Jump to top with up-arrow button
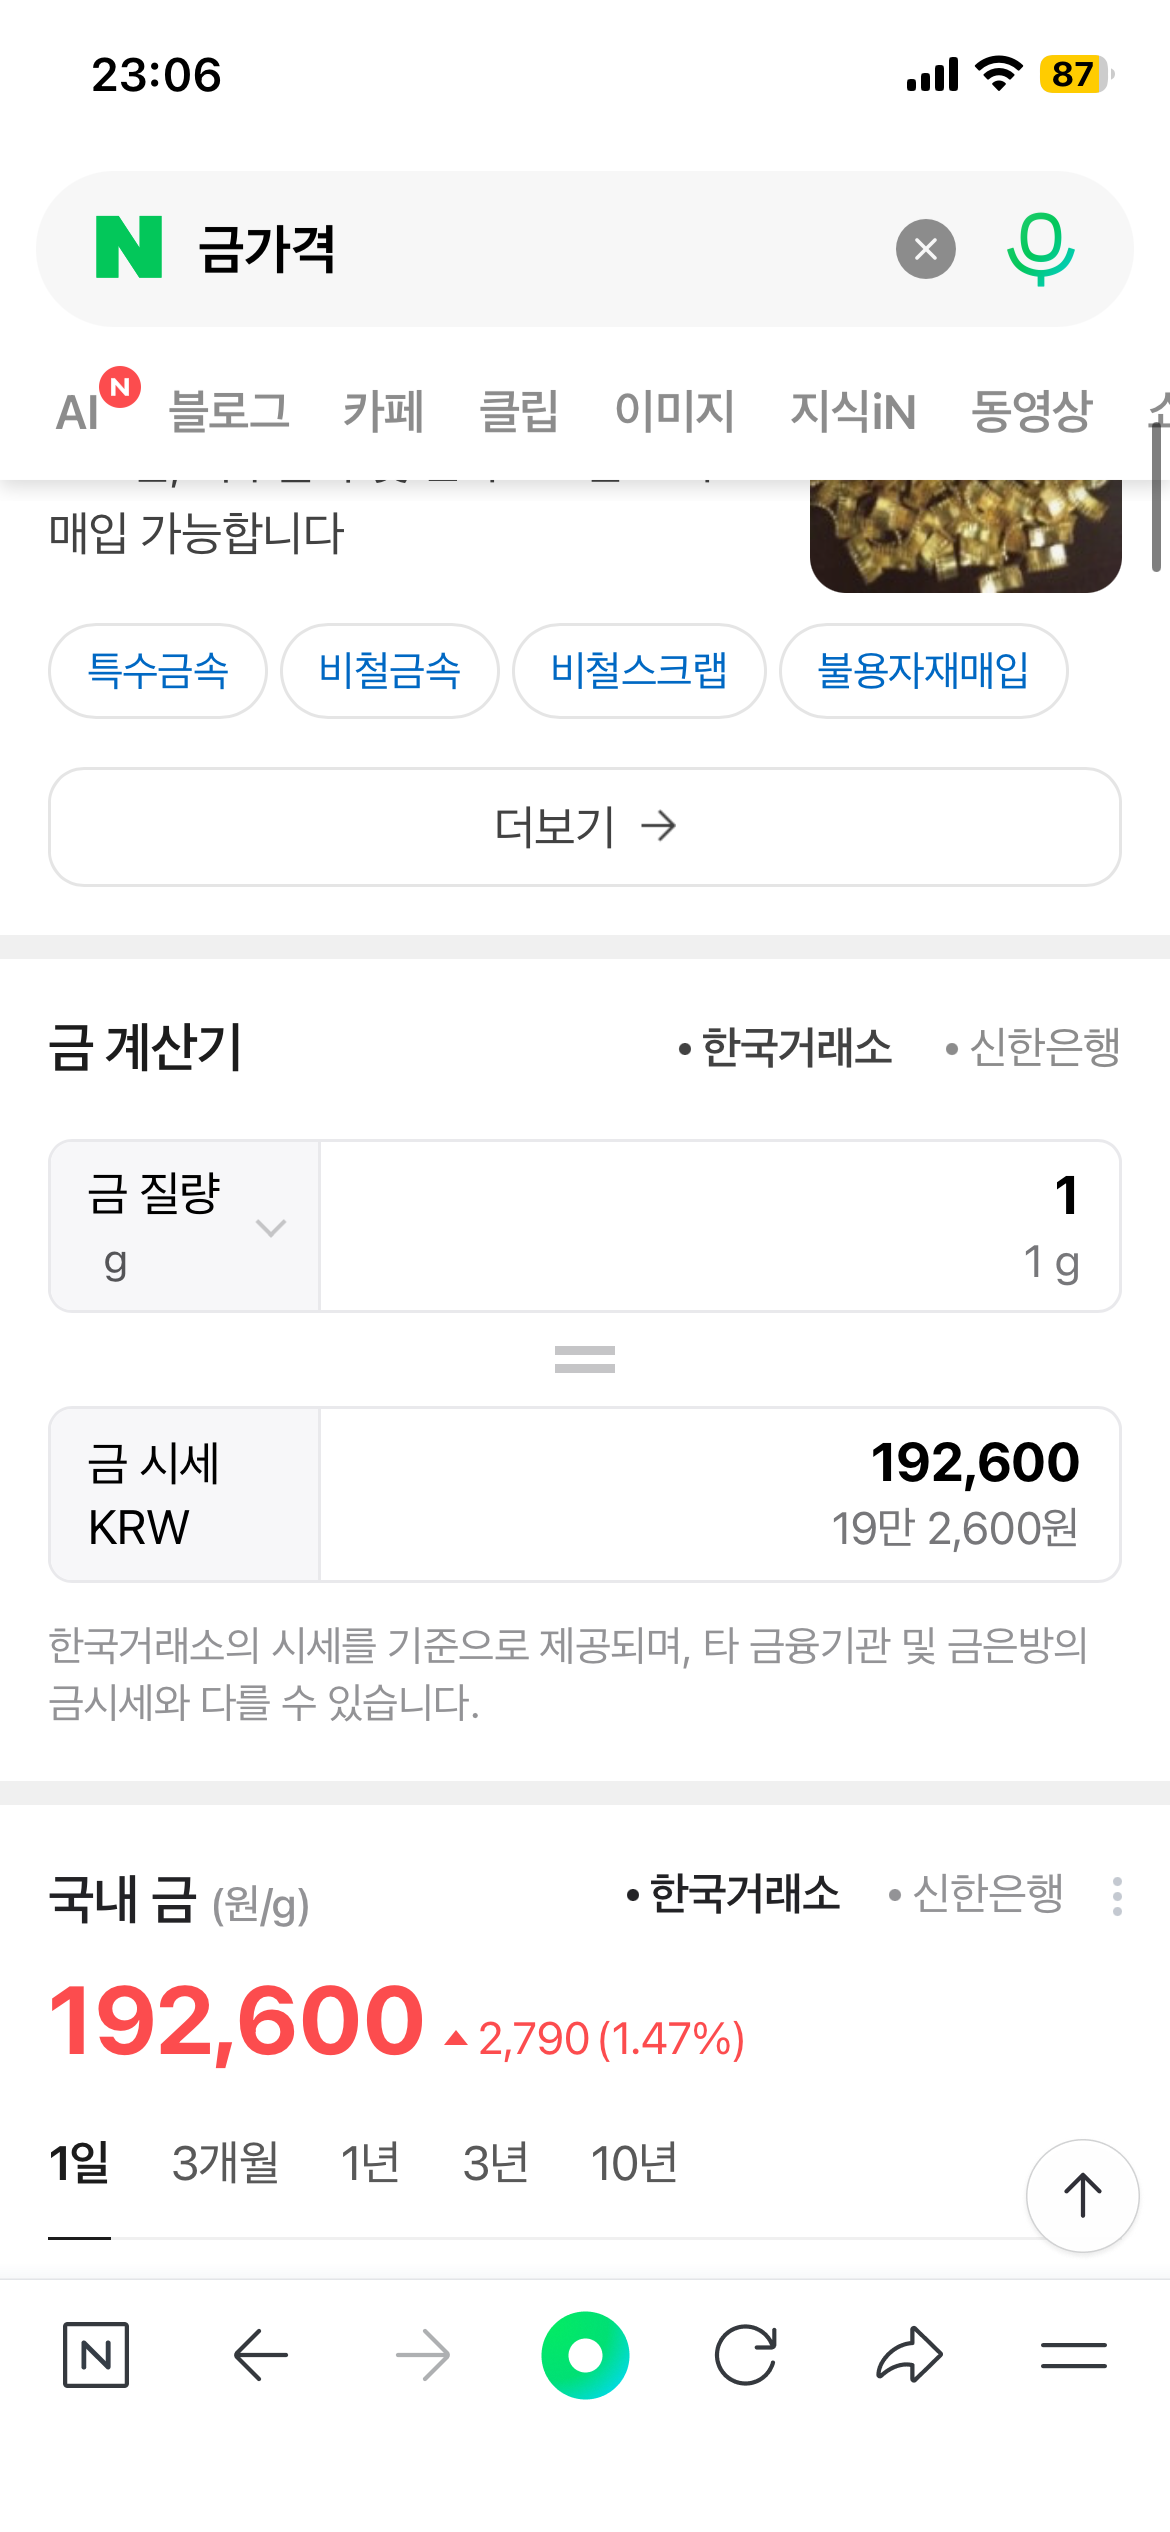The height and width of the screenshot is (2532, 1170). [1082, 2196]
